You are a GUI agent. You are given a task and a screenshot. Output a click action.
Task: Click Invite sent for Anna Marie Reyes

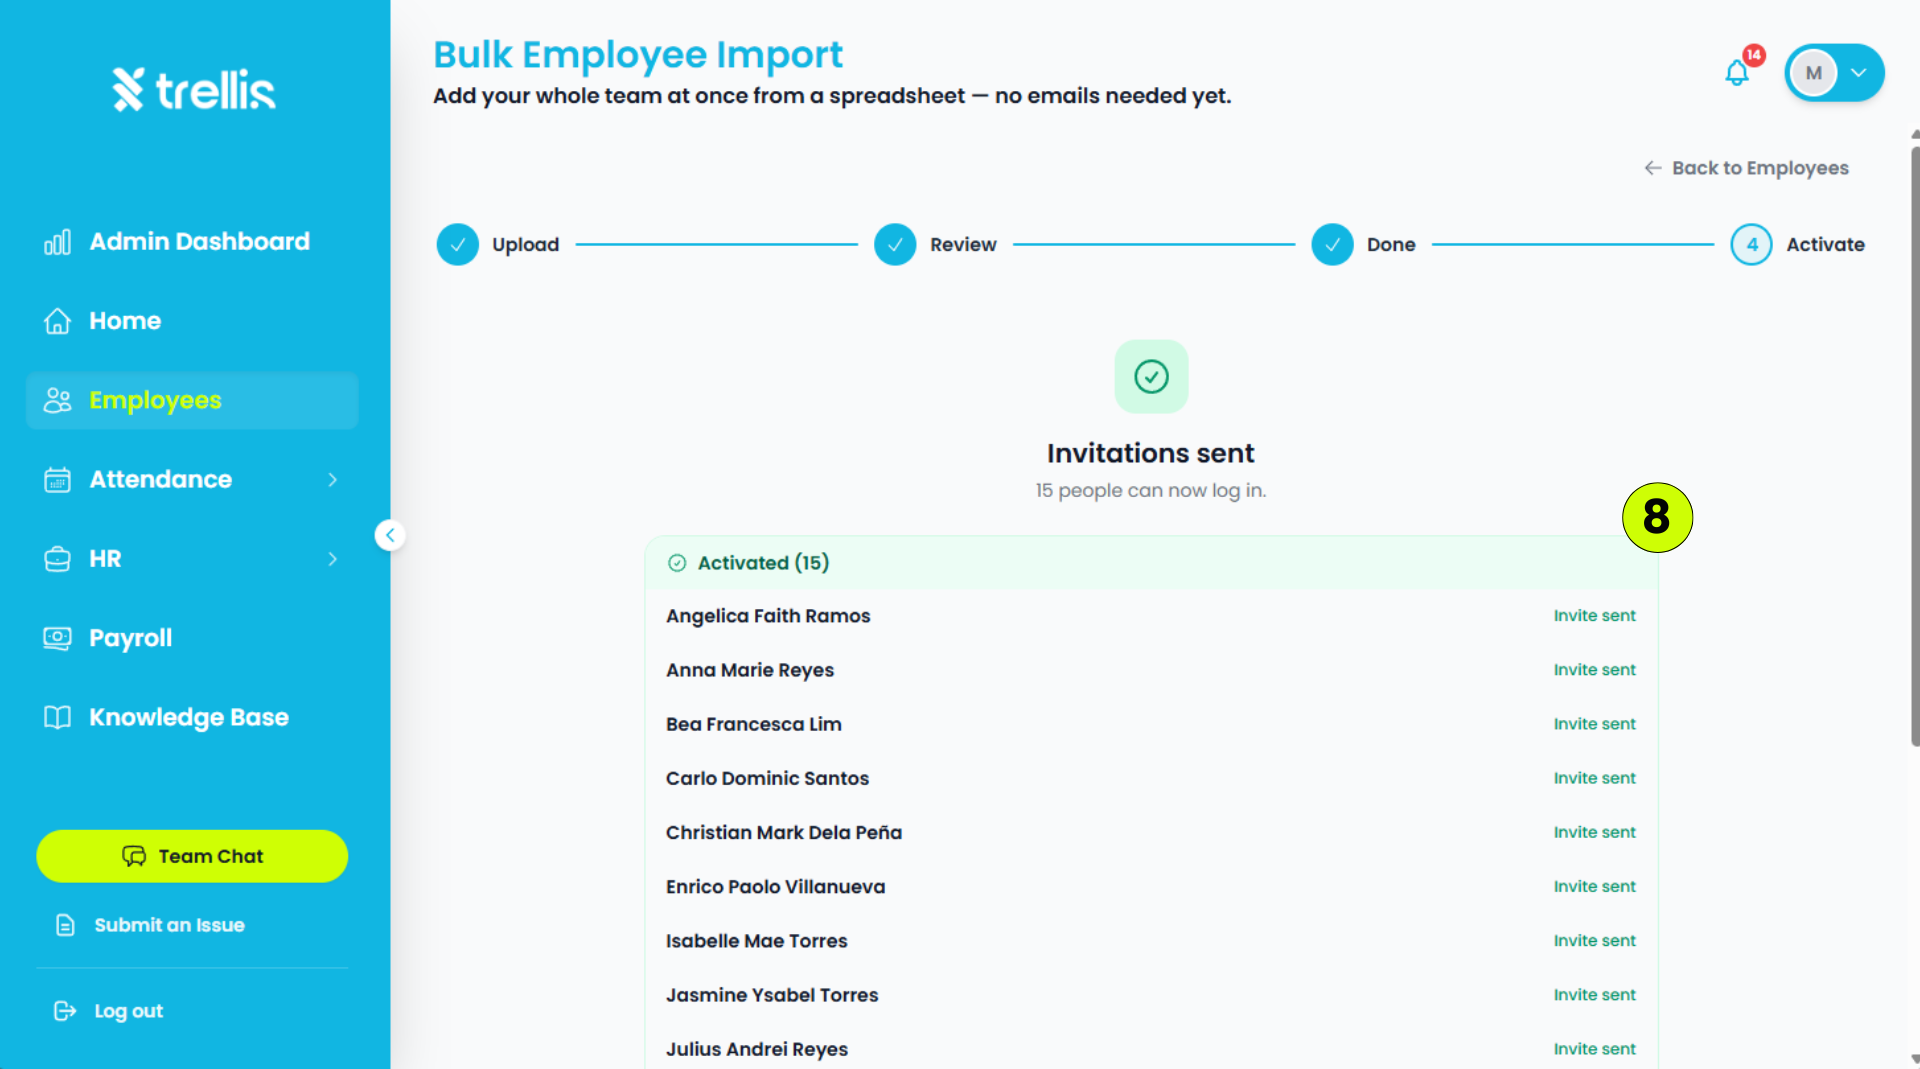click(1594, 670)
